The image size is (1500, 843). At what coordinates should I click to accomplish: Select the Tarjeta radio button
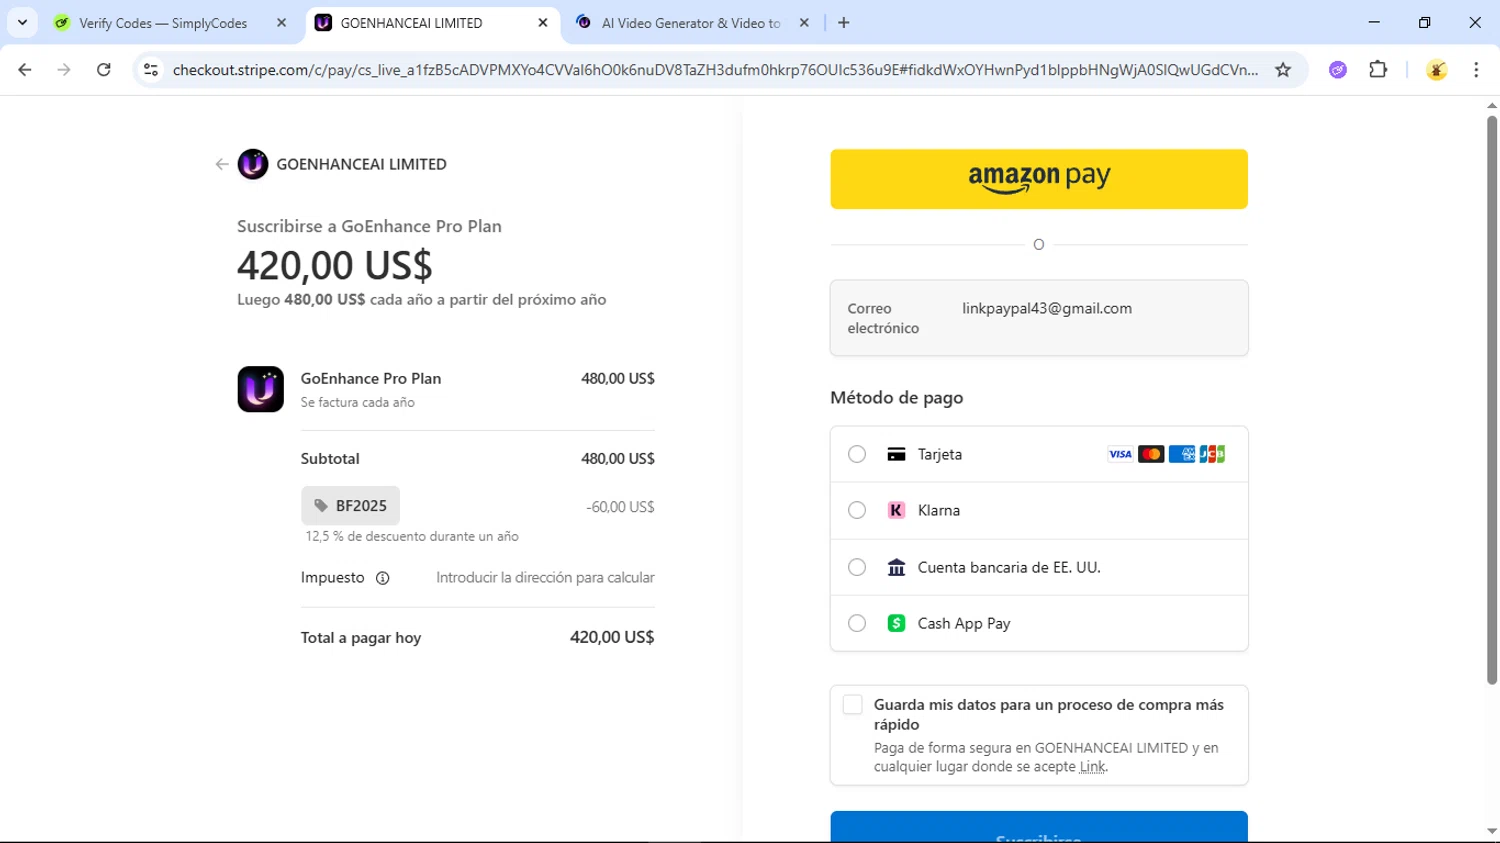click(x=857, y=454)
